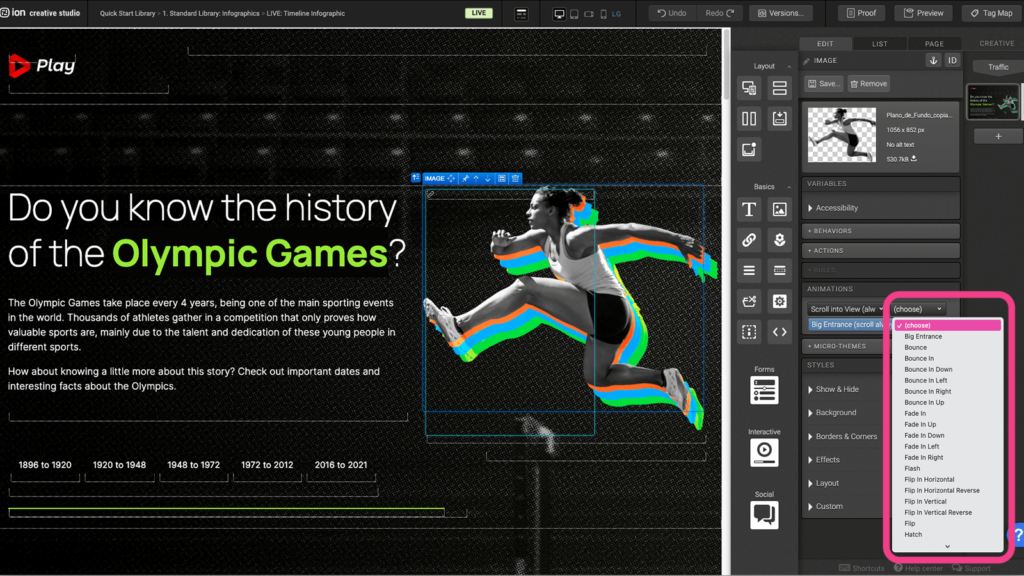Save the selected image
Screen dimensions: 1024x576
click(x=824, y=84)
